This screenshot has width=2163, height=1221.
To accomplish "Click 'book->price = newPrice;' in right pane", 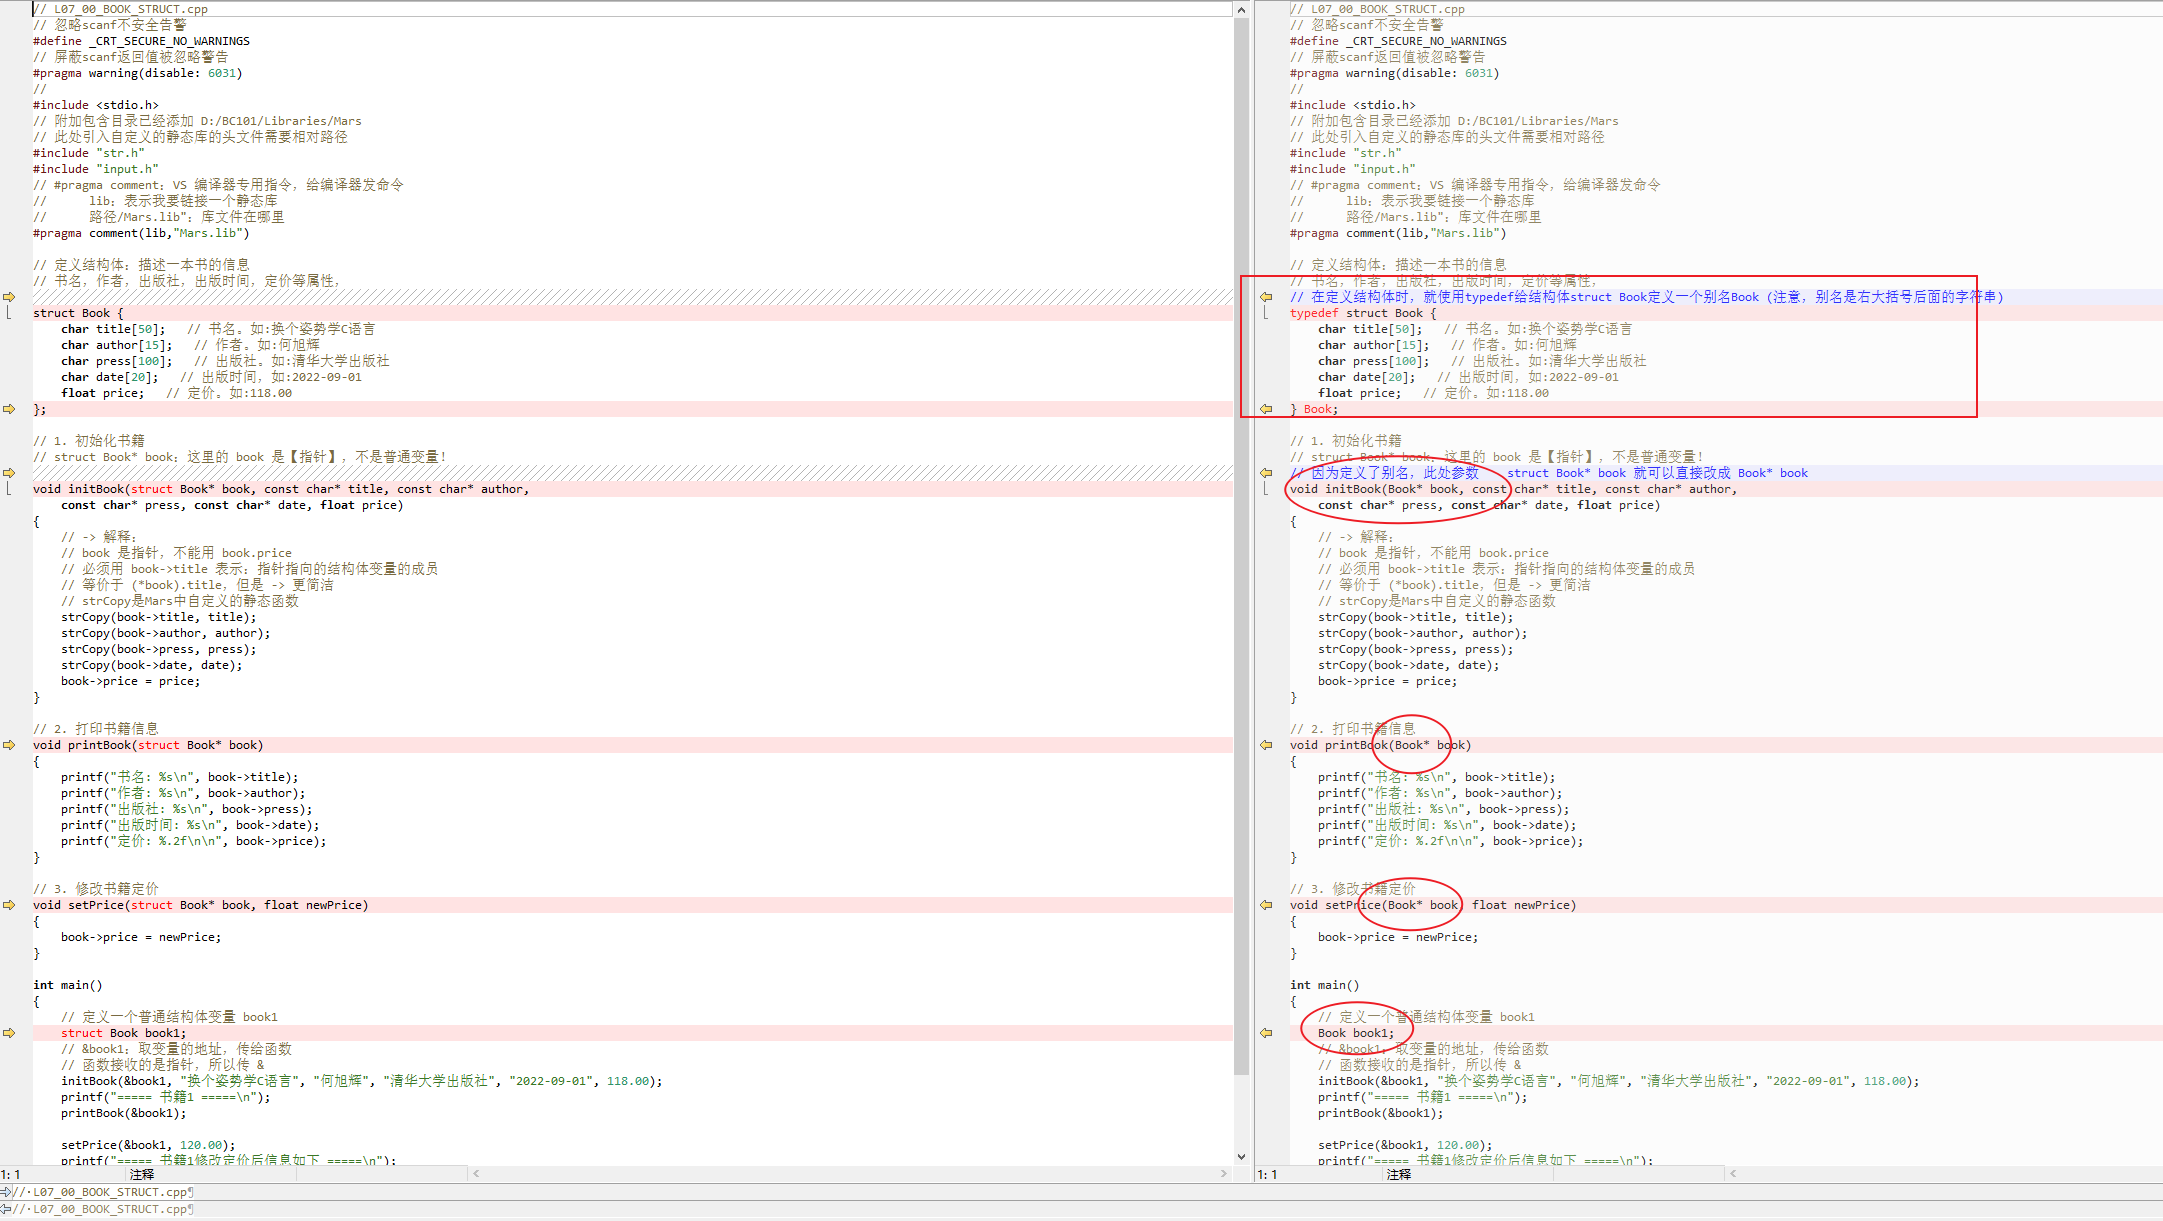I will pos(1398,937).
